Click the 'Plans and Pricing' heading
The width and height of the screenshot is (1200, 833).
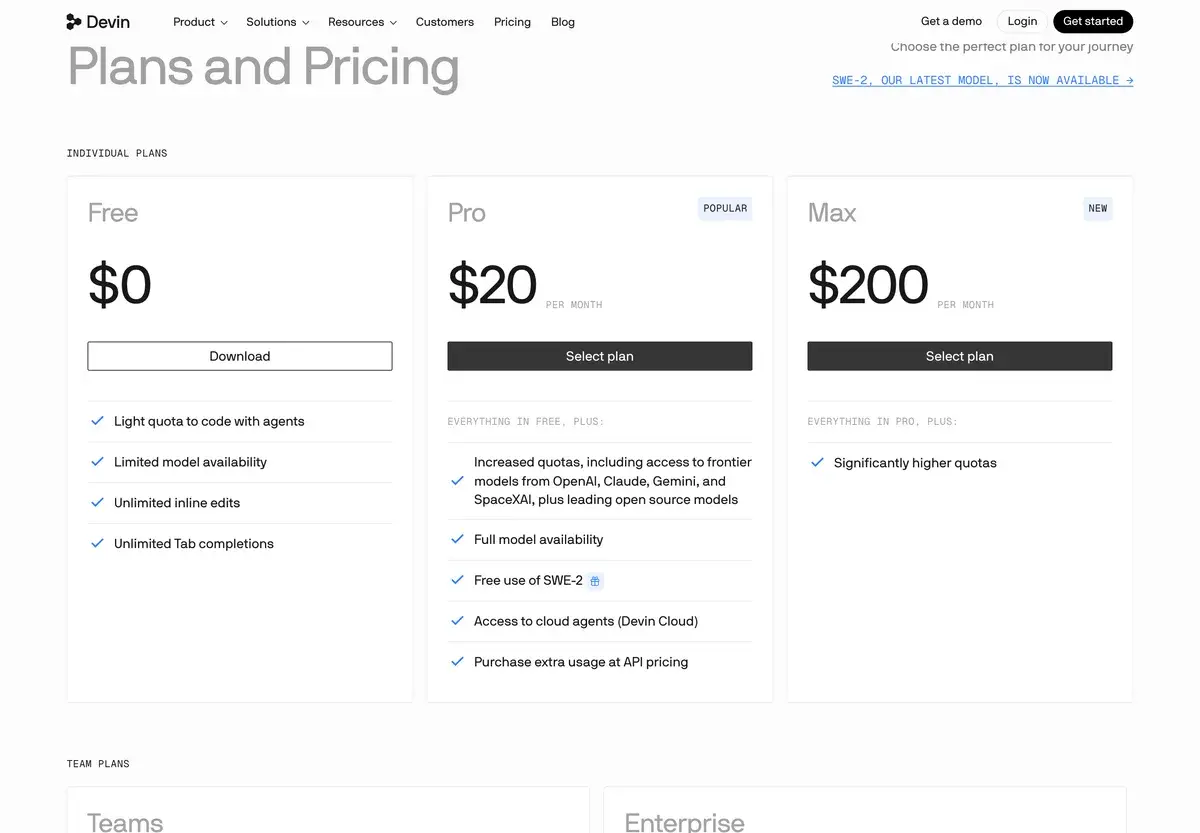click(x=264, y=68)
